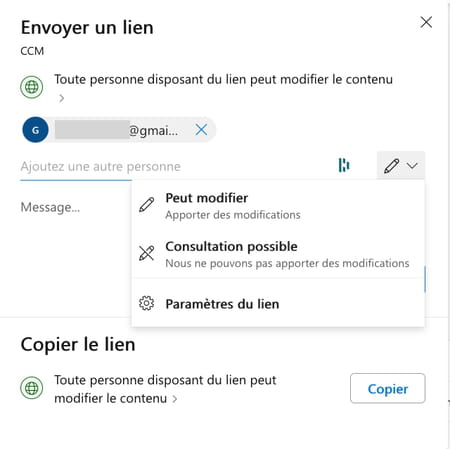The height and width of the screenshot is (449, 450).
Task: Click the Copier button
Action: 388,388
